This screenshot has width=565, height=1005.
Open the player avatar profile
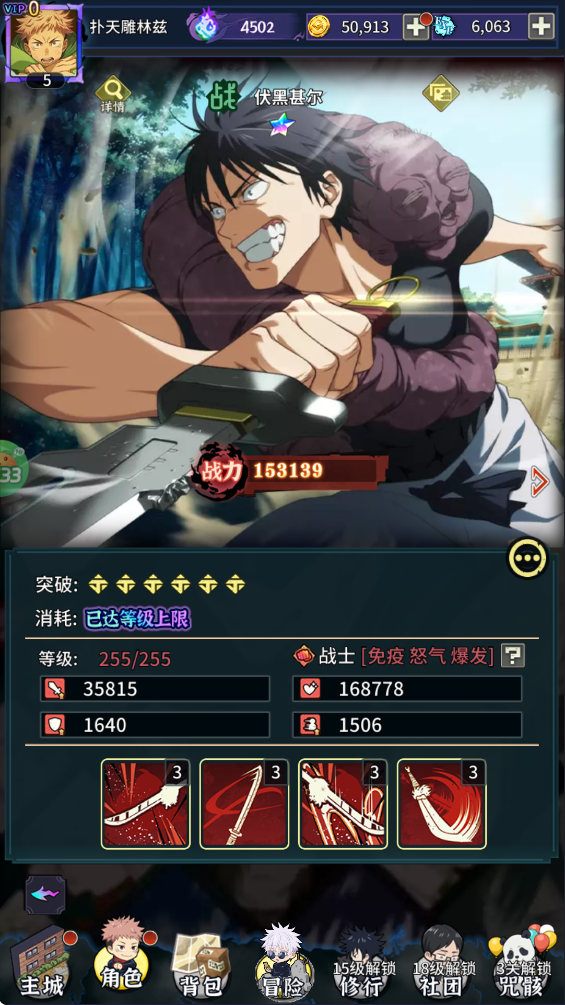point(44,43)
